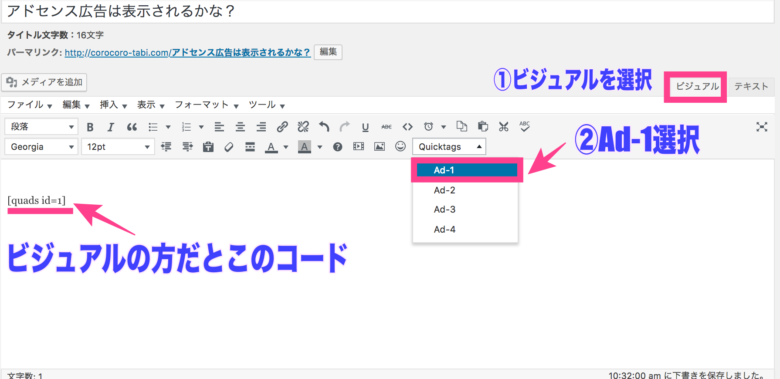Remove link with the unlink icon
Image resolution: width=780 pixels, height=379 pixels.
(303, 127)
